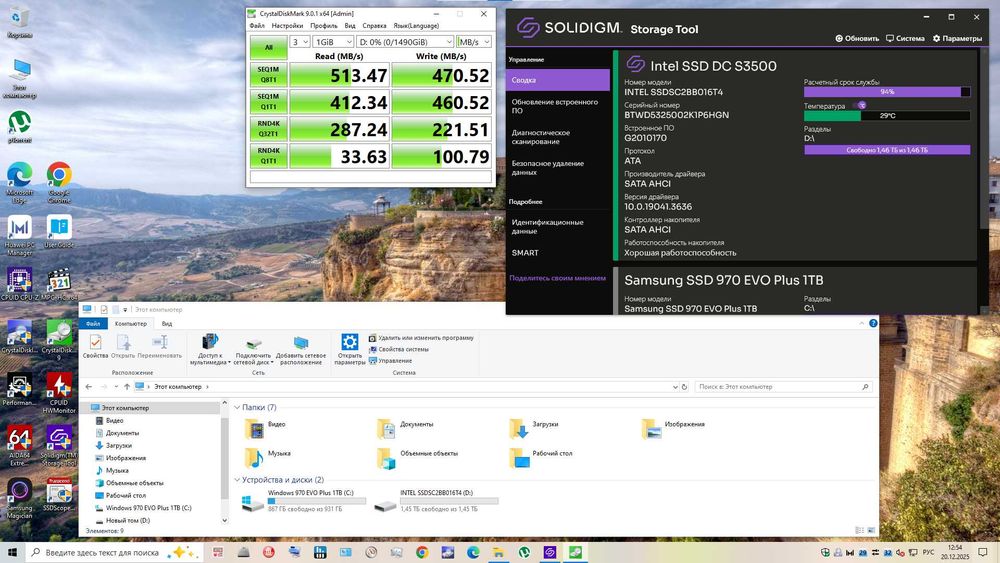This screenshot has height=563, width=1000.
Task: Open the Windows Start button
Action: click(x=12, y=552)
